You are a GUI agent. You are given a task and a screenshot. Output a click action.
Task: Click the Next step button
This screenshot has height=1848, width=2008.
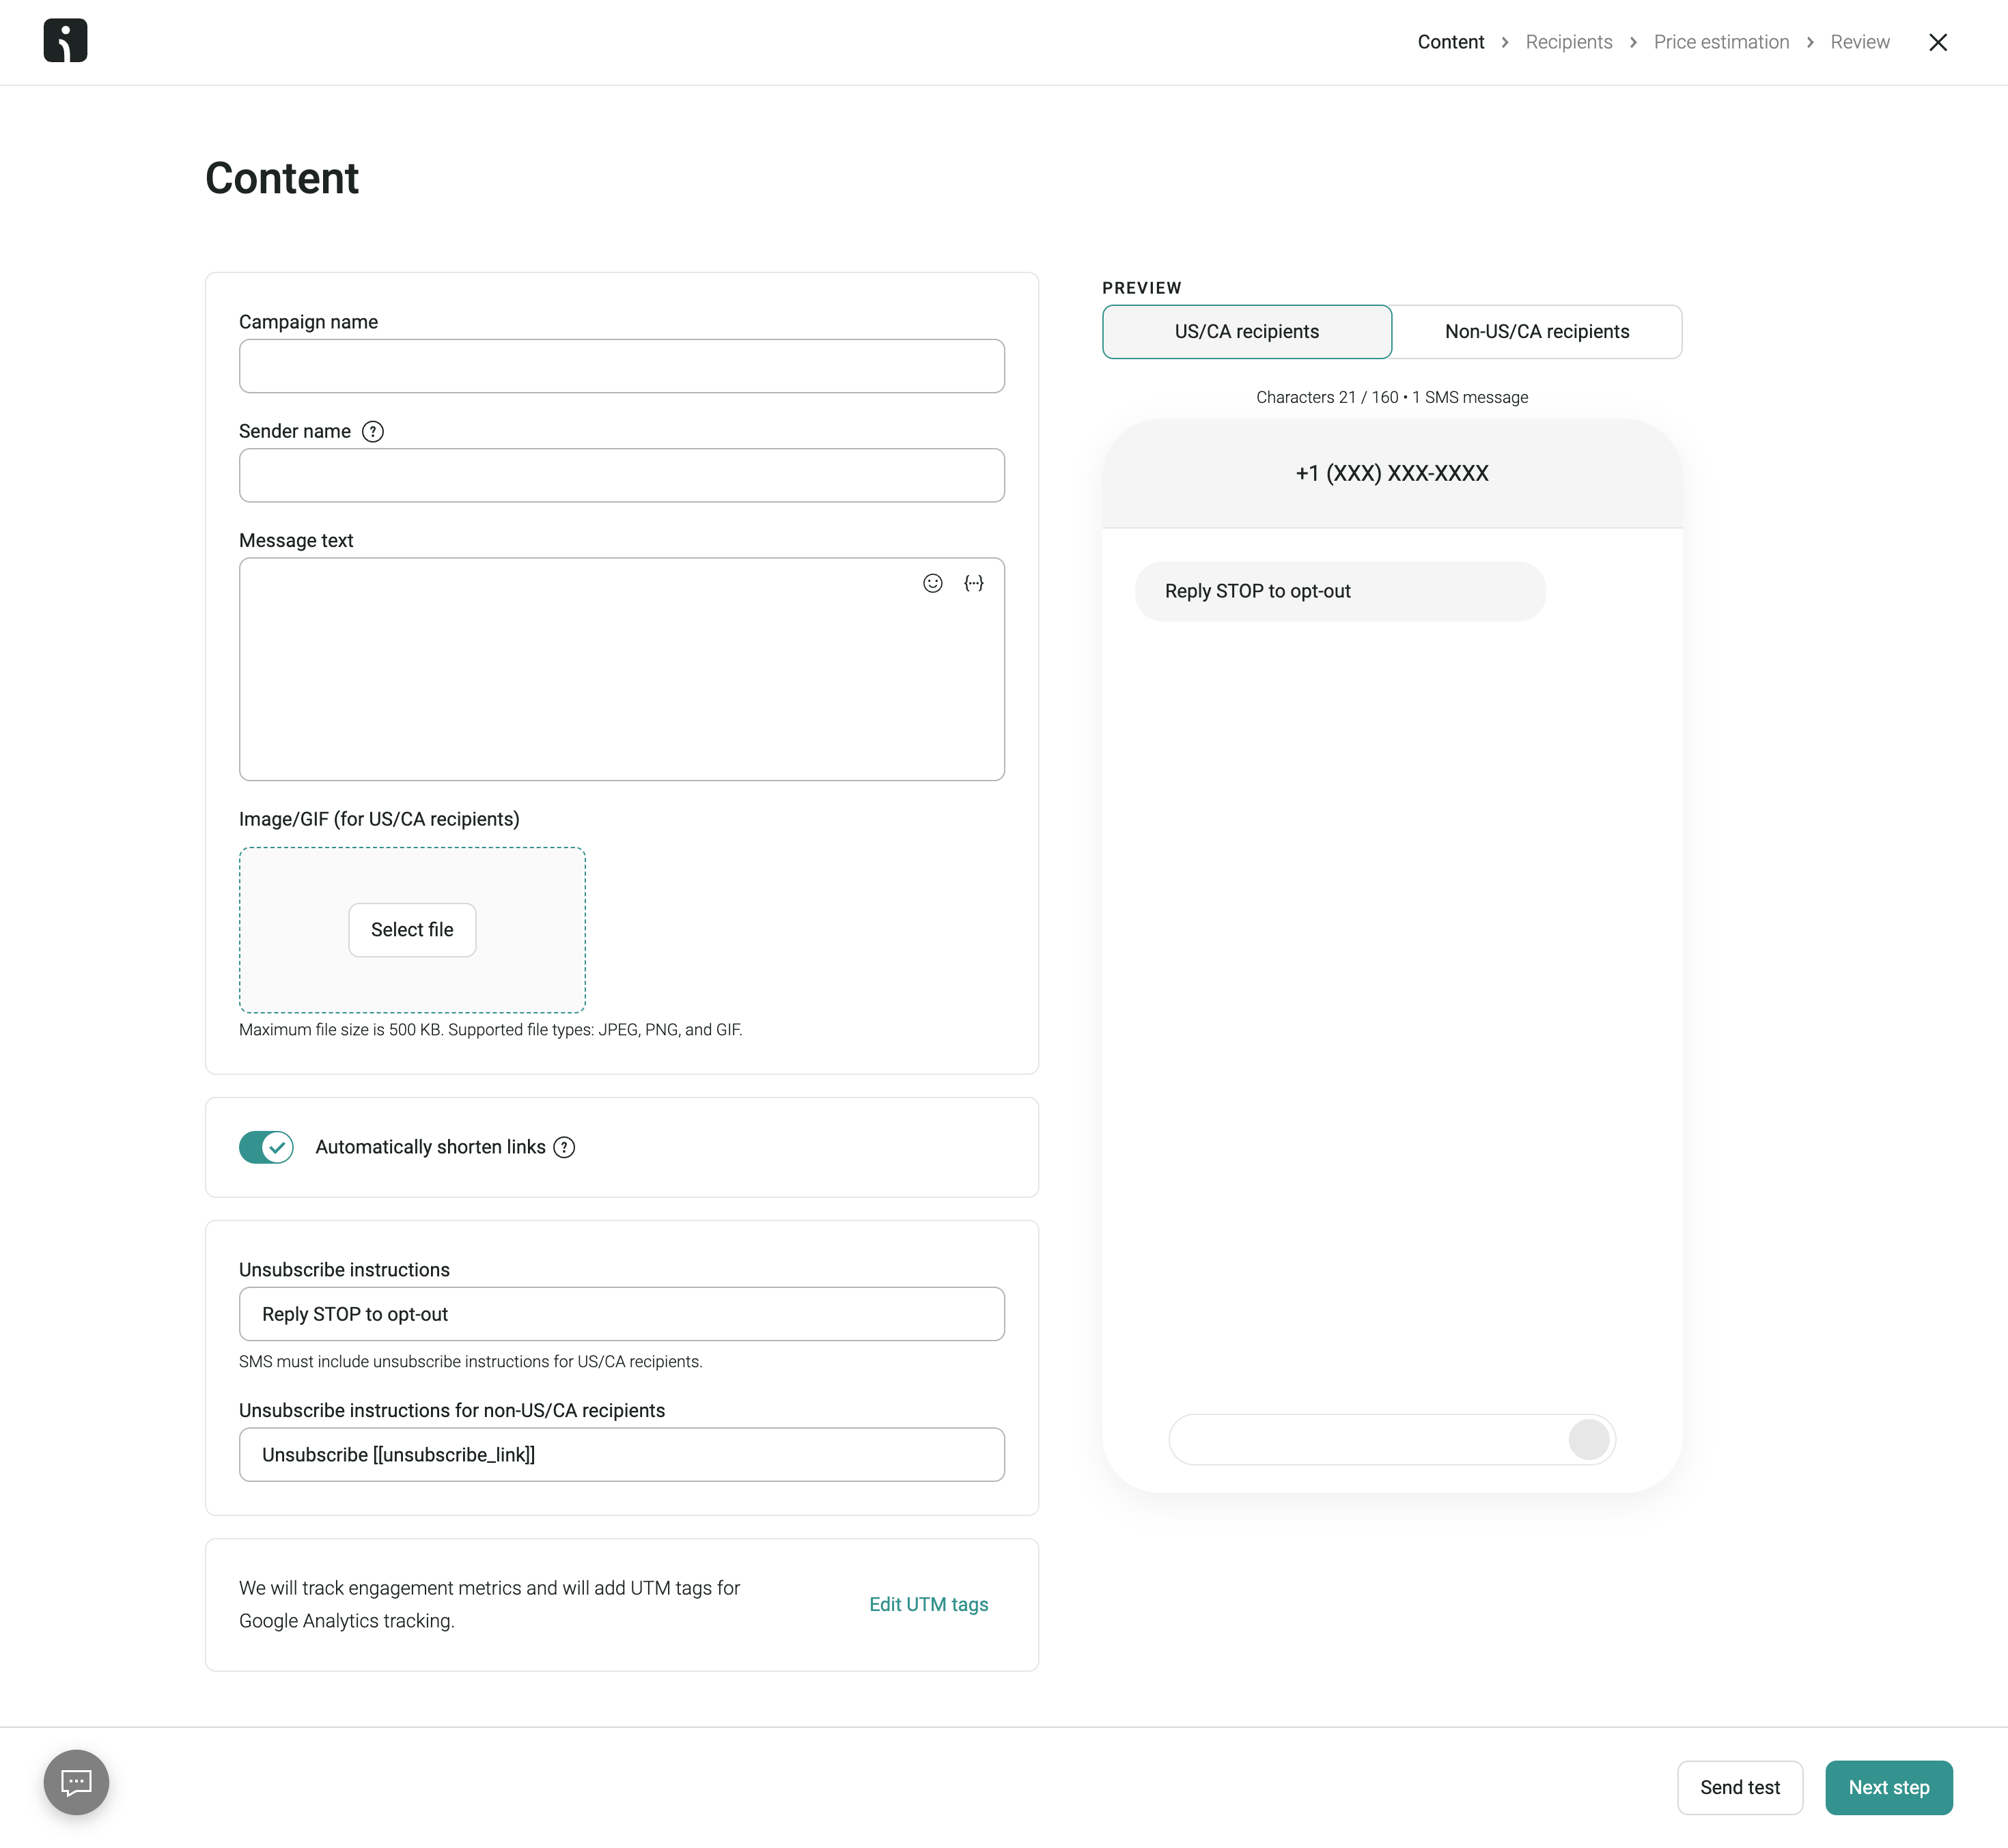pos(1887,1787)
